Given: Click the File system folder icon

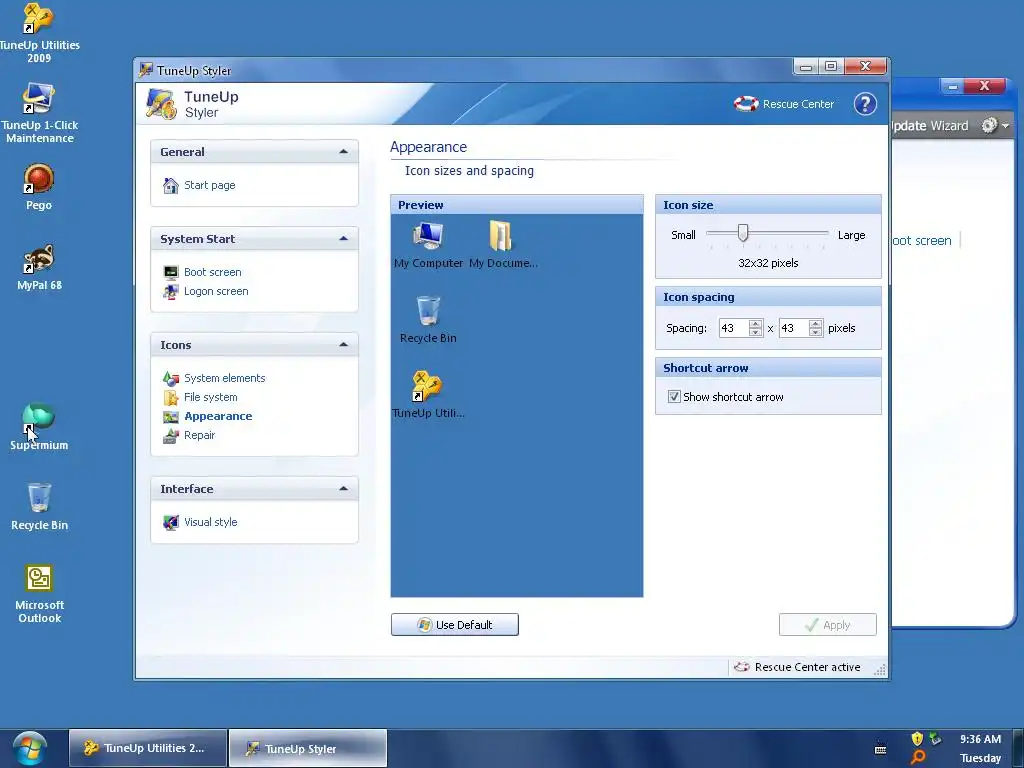Looking at the screenshot, I should 170,397.
